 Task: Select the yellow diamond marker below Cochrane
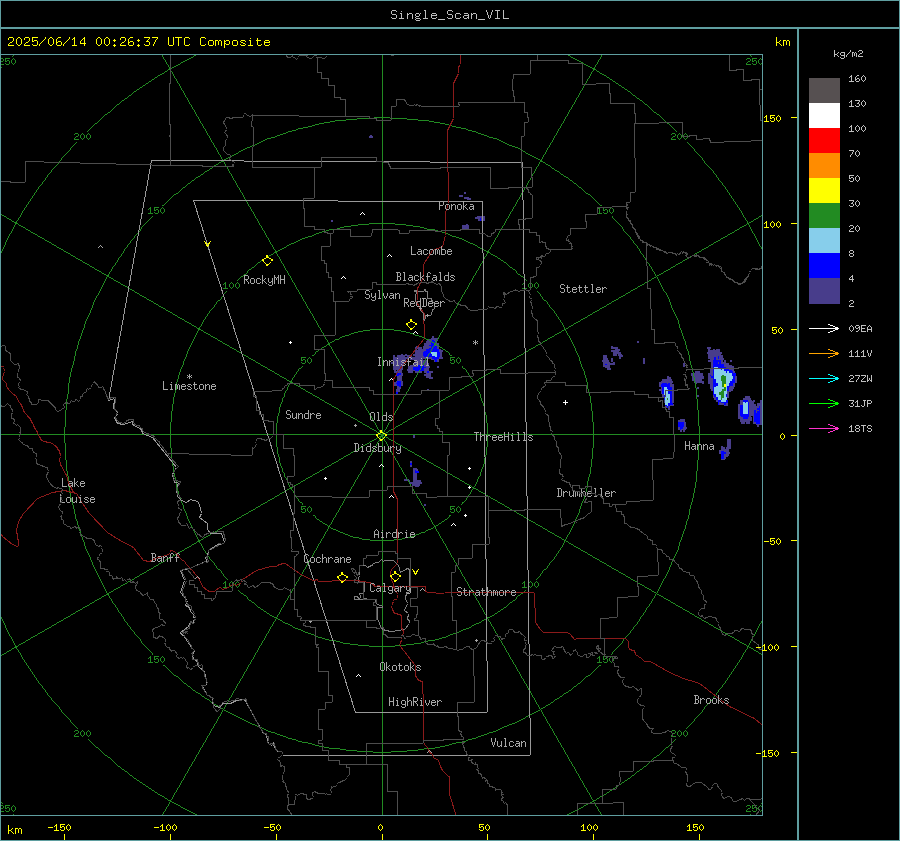(343, 577)
